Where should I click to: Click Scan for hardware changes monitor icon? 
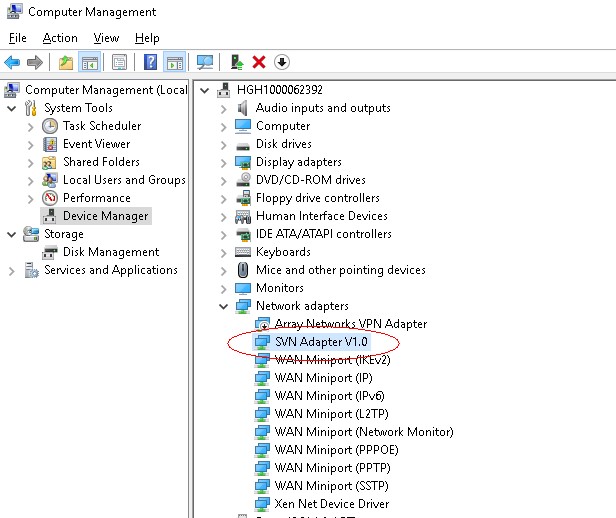click(205, 62)
